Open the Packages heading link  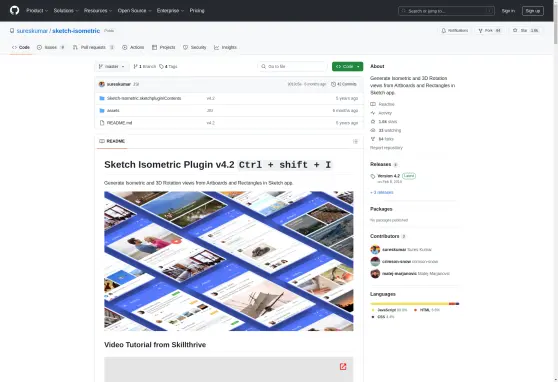coord(381,209)
